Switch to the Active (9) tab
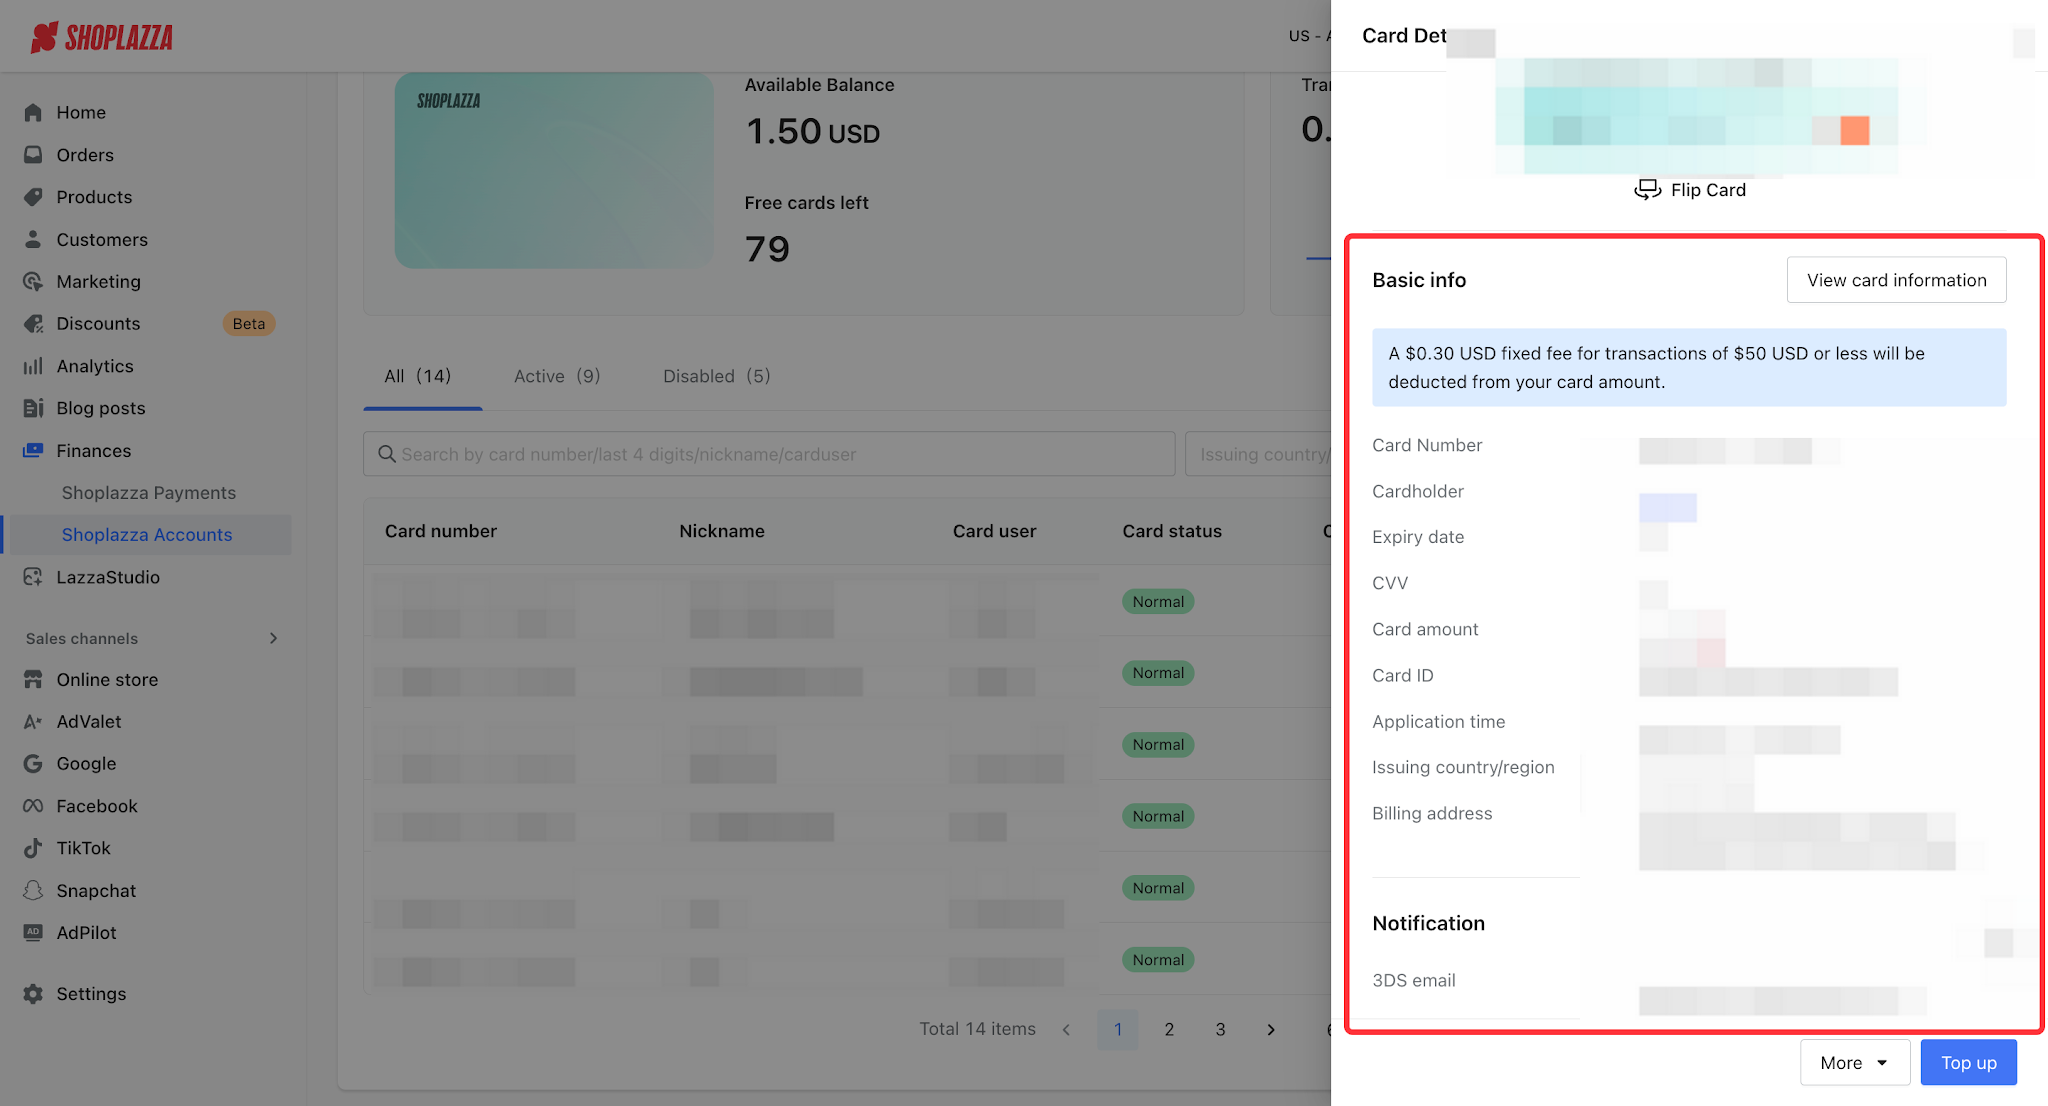 click(x=557, y=377)
